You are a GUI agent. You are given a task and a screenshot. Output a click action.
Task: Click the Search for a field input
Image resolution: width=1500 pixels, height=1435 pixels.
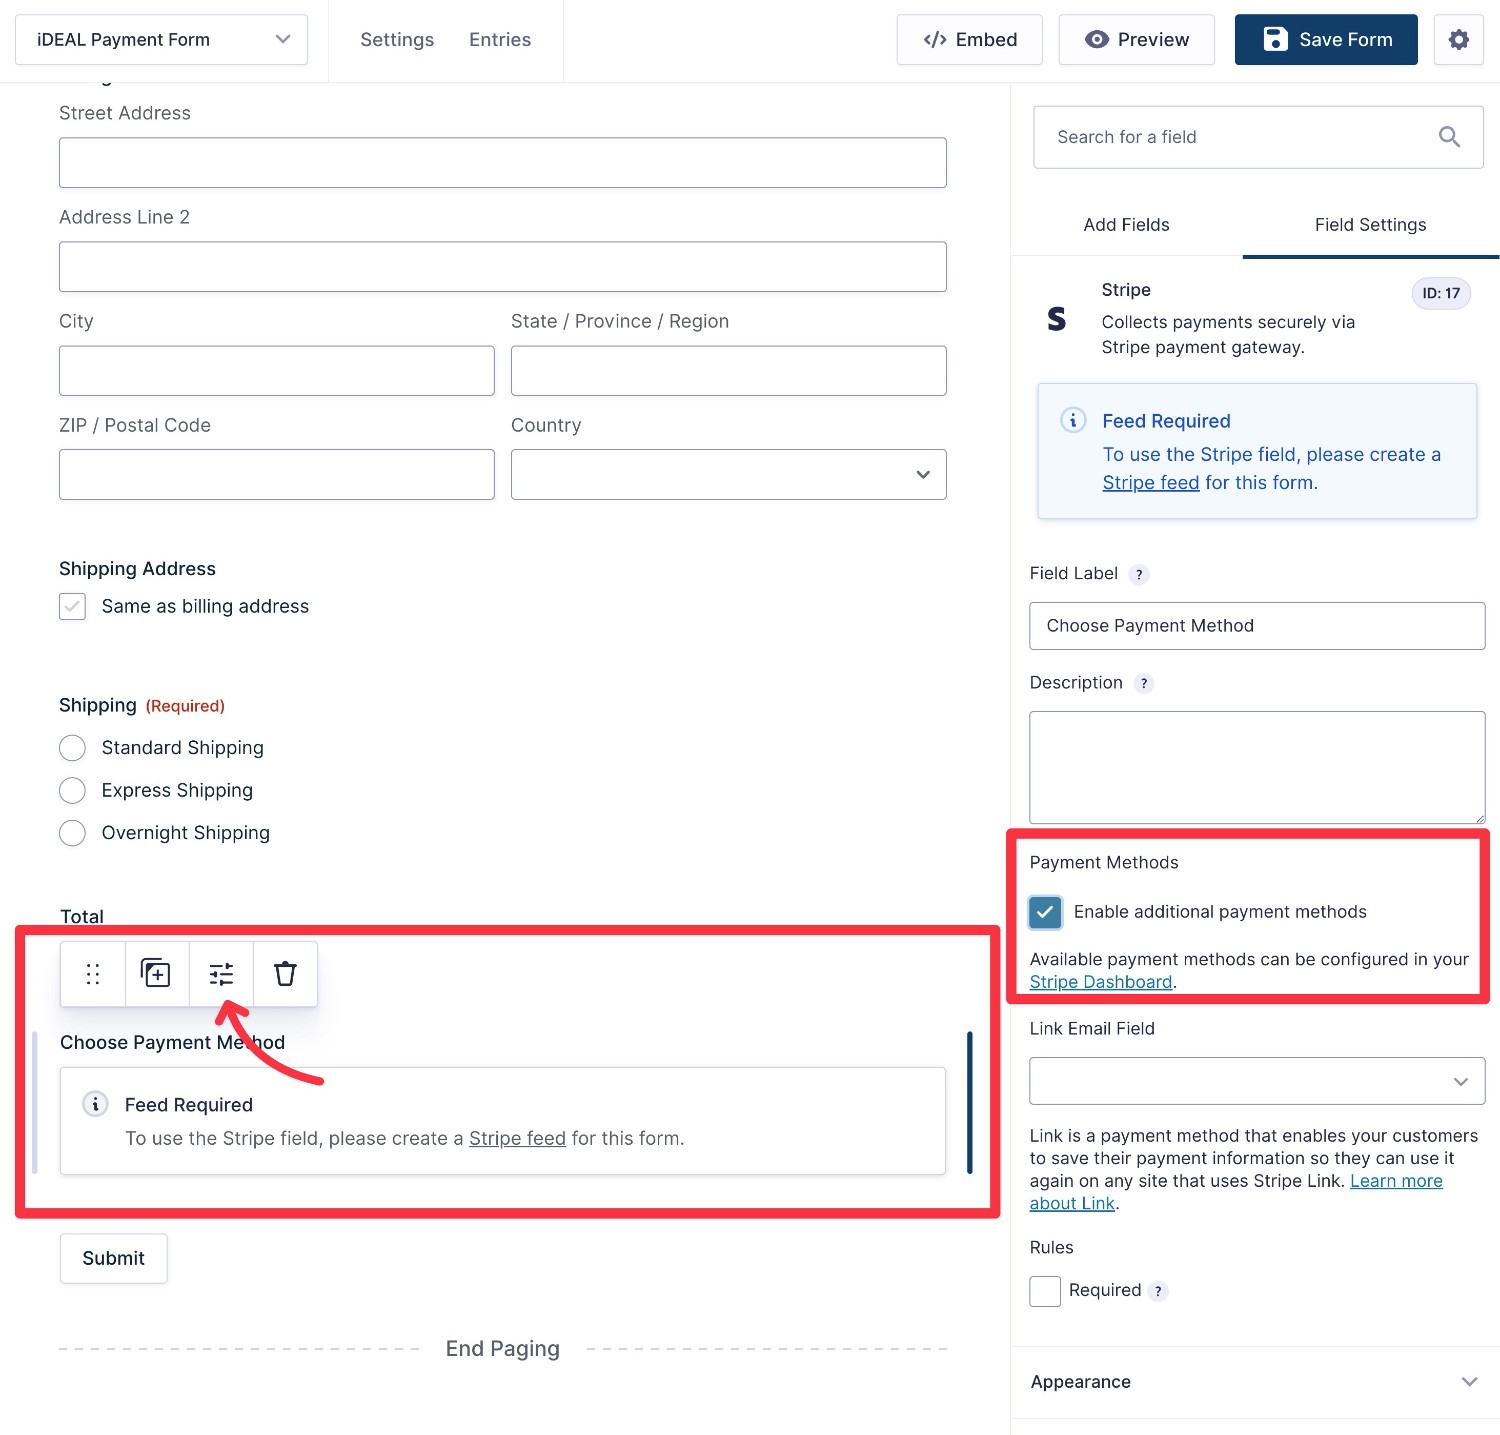[1258, 137]
